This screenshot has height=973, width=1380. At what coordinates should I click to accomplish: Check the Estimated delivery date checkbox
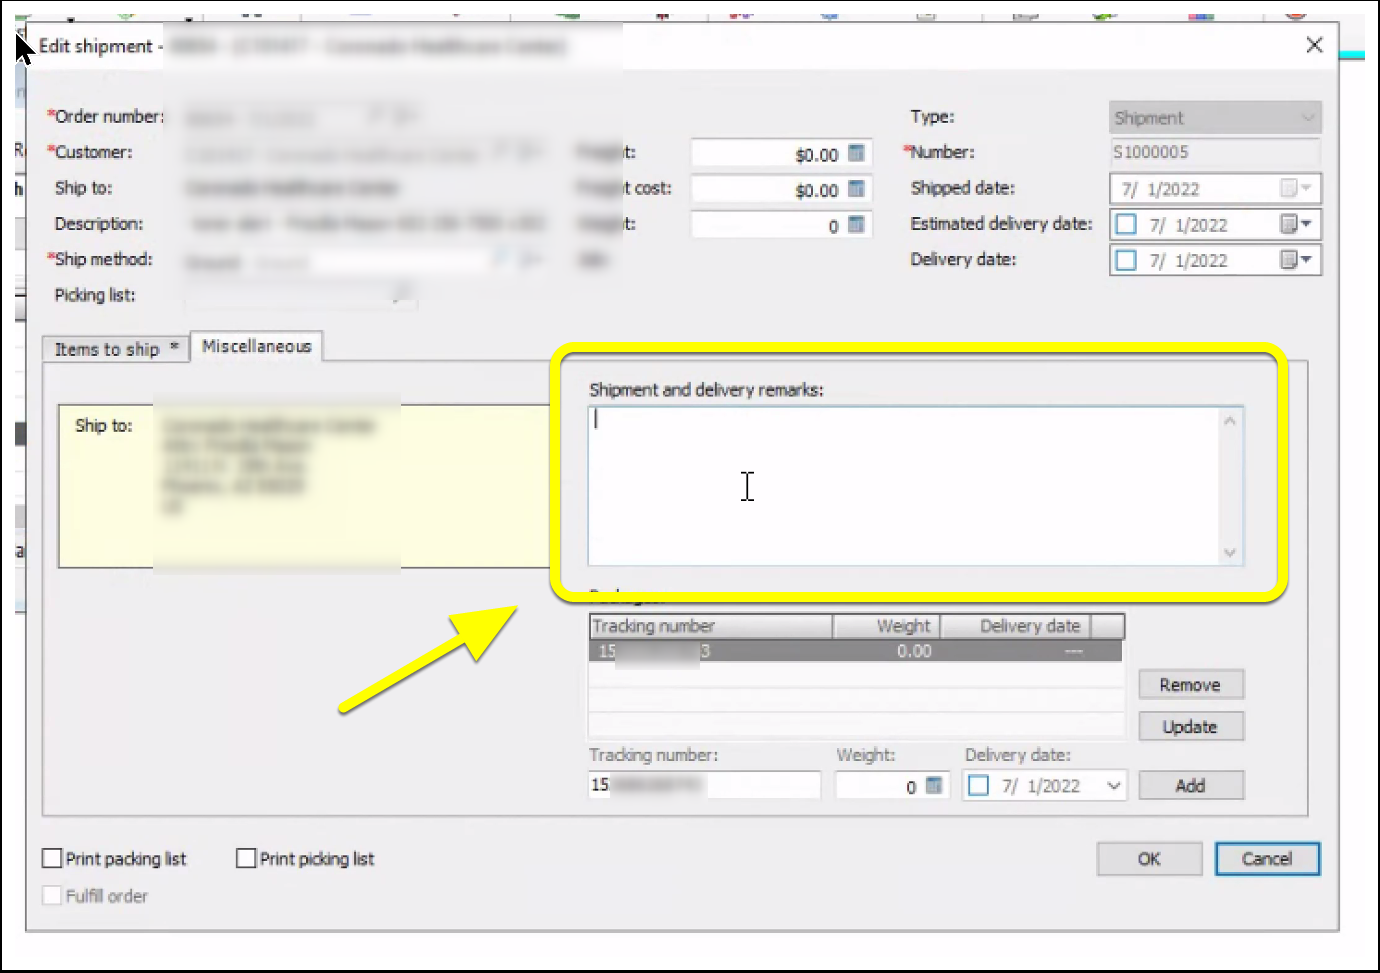(1124, 224)
